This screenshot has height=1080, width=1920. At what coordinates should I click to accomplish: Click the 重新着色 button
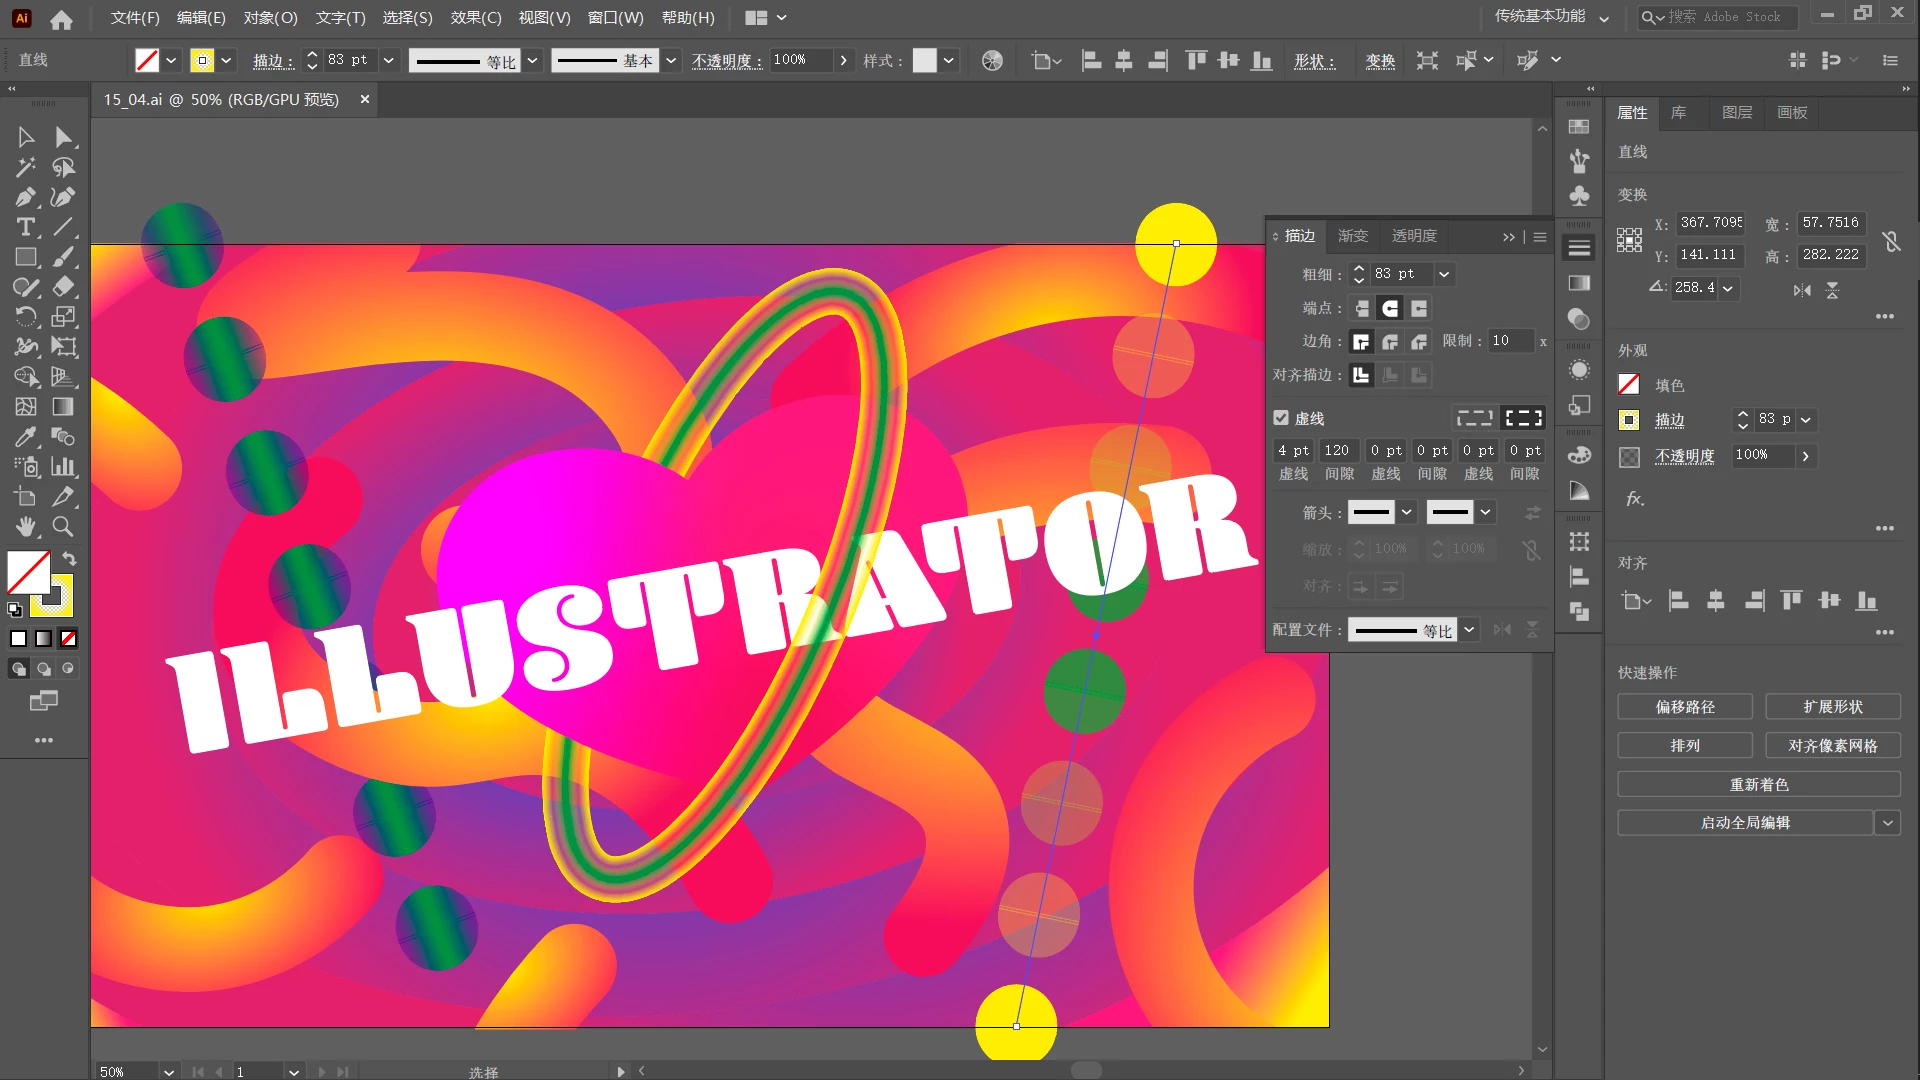pyautogui.click(x=1758, y=784)
